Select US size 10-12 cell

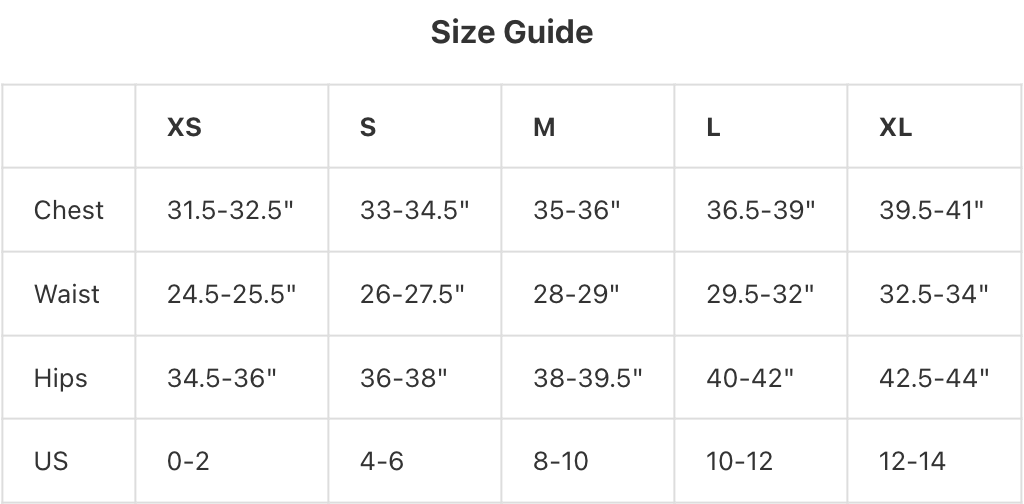point(739,461)
